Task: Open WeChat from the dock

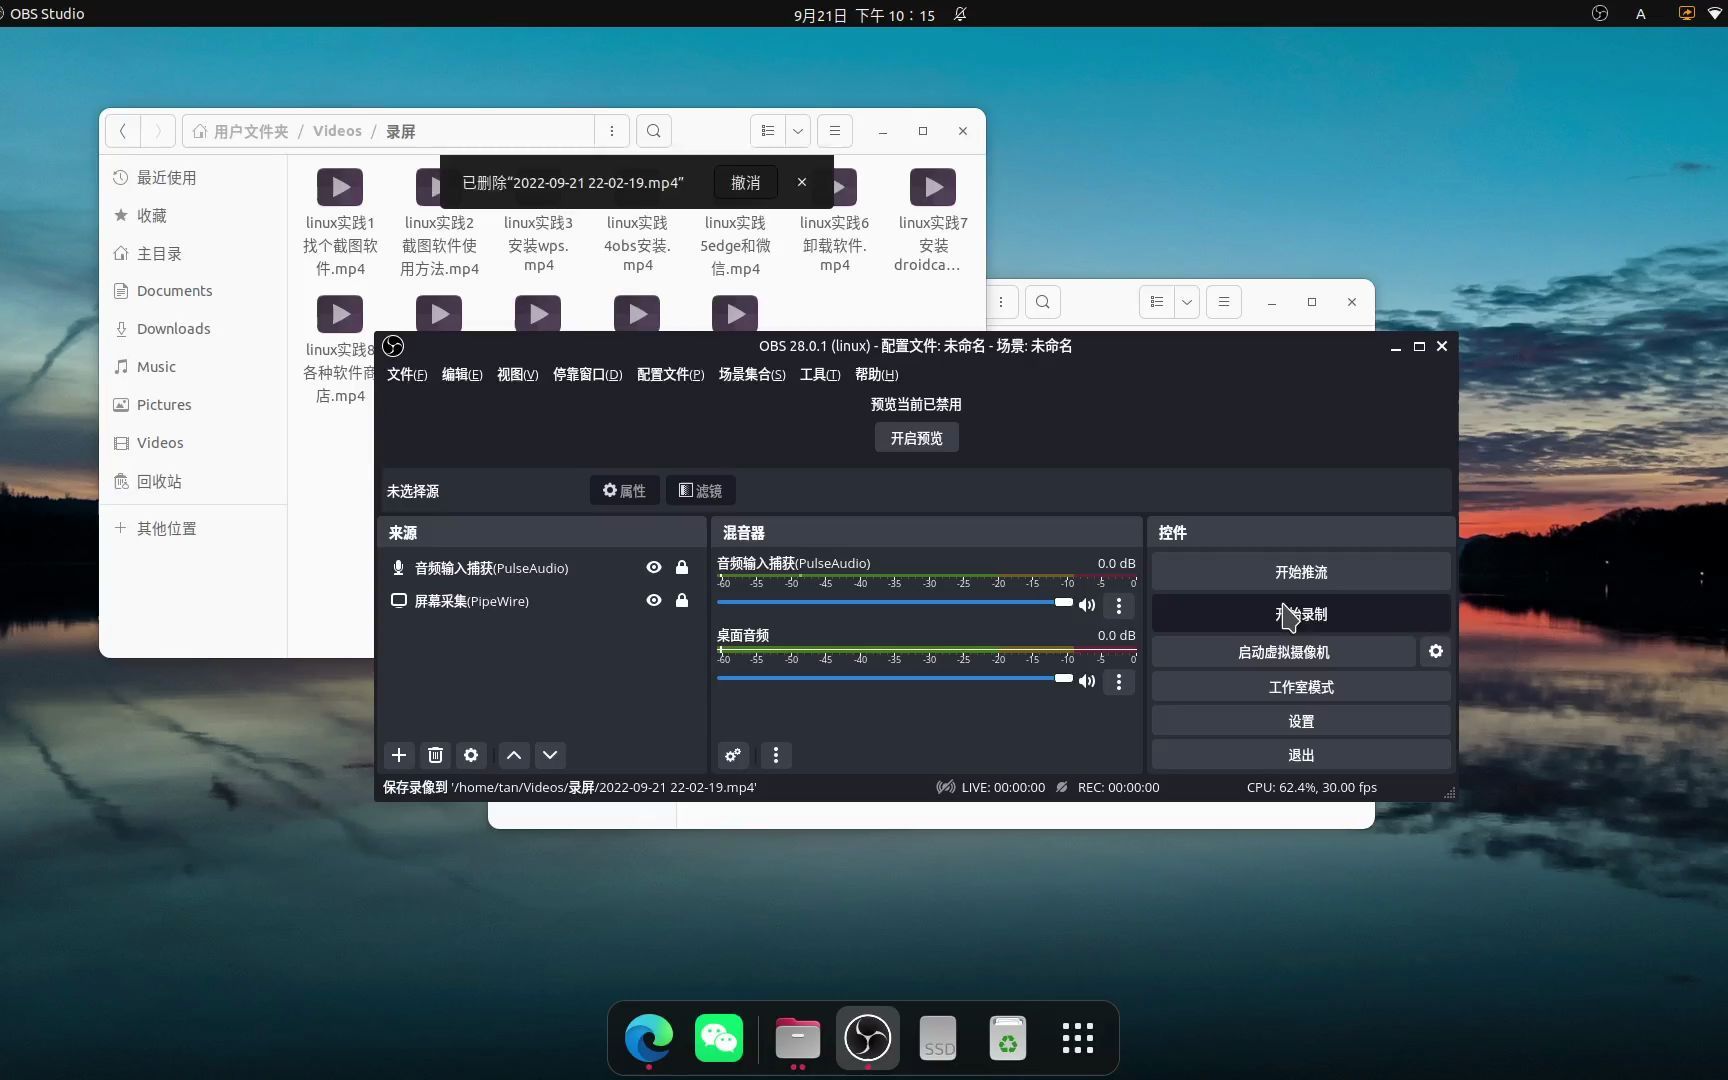Action: click(719, 1037)
